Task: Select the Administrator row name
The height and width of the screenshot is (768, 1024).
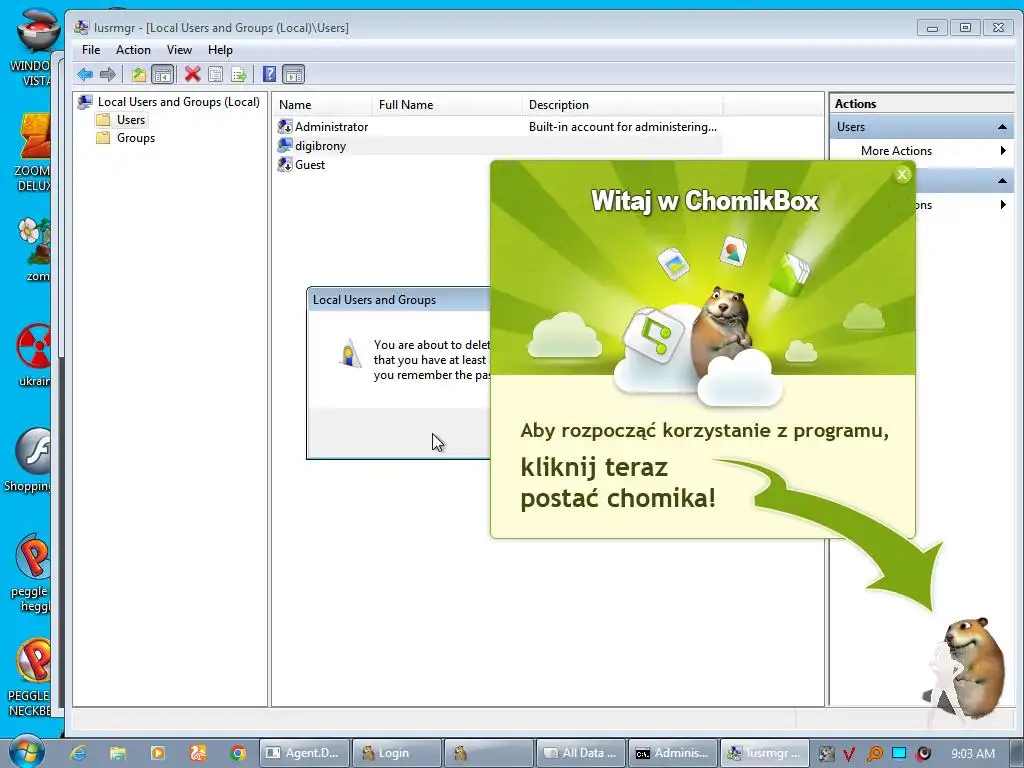Action: 331,127
